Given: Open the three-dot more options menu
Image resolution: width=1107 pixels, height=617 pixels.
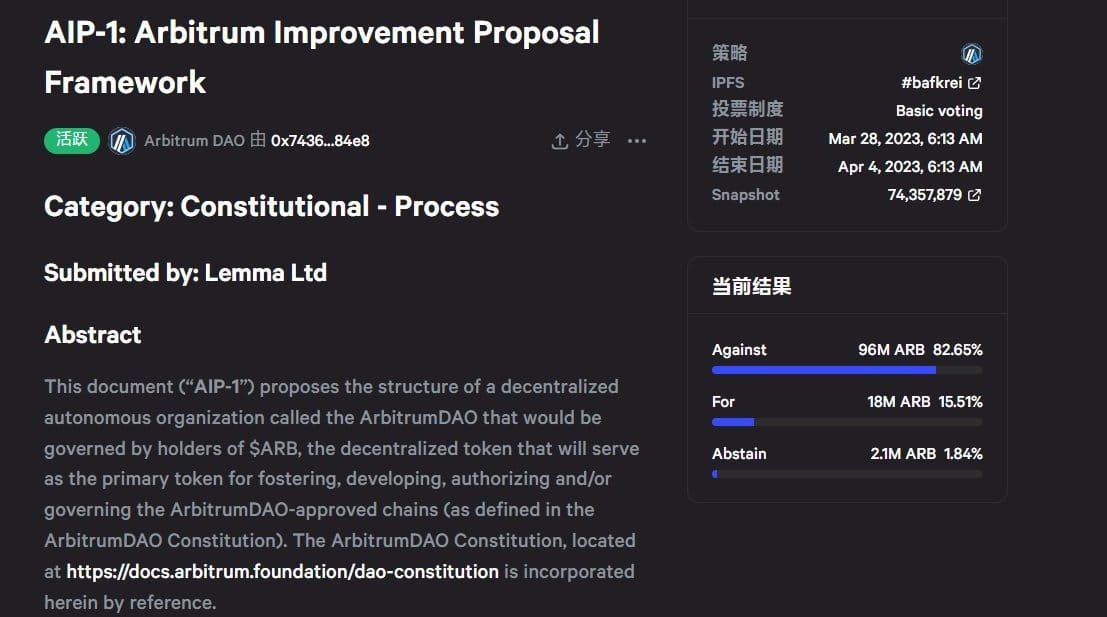Looking at the screenshot, I should tap(637, 141).
